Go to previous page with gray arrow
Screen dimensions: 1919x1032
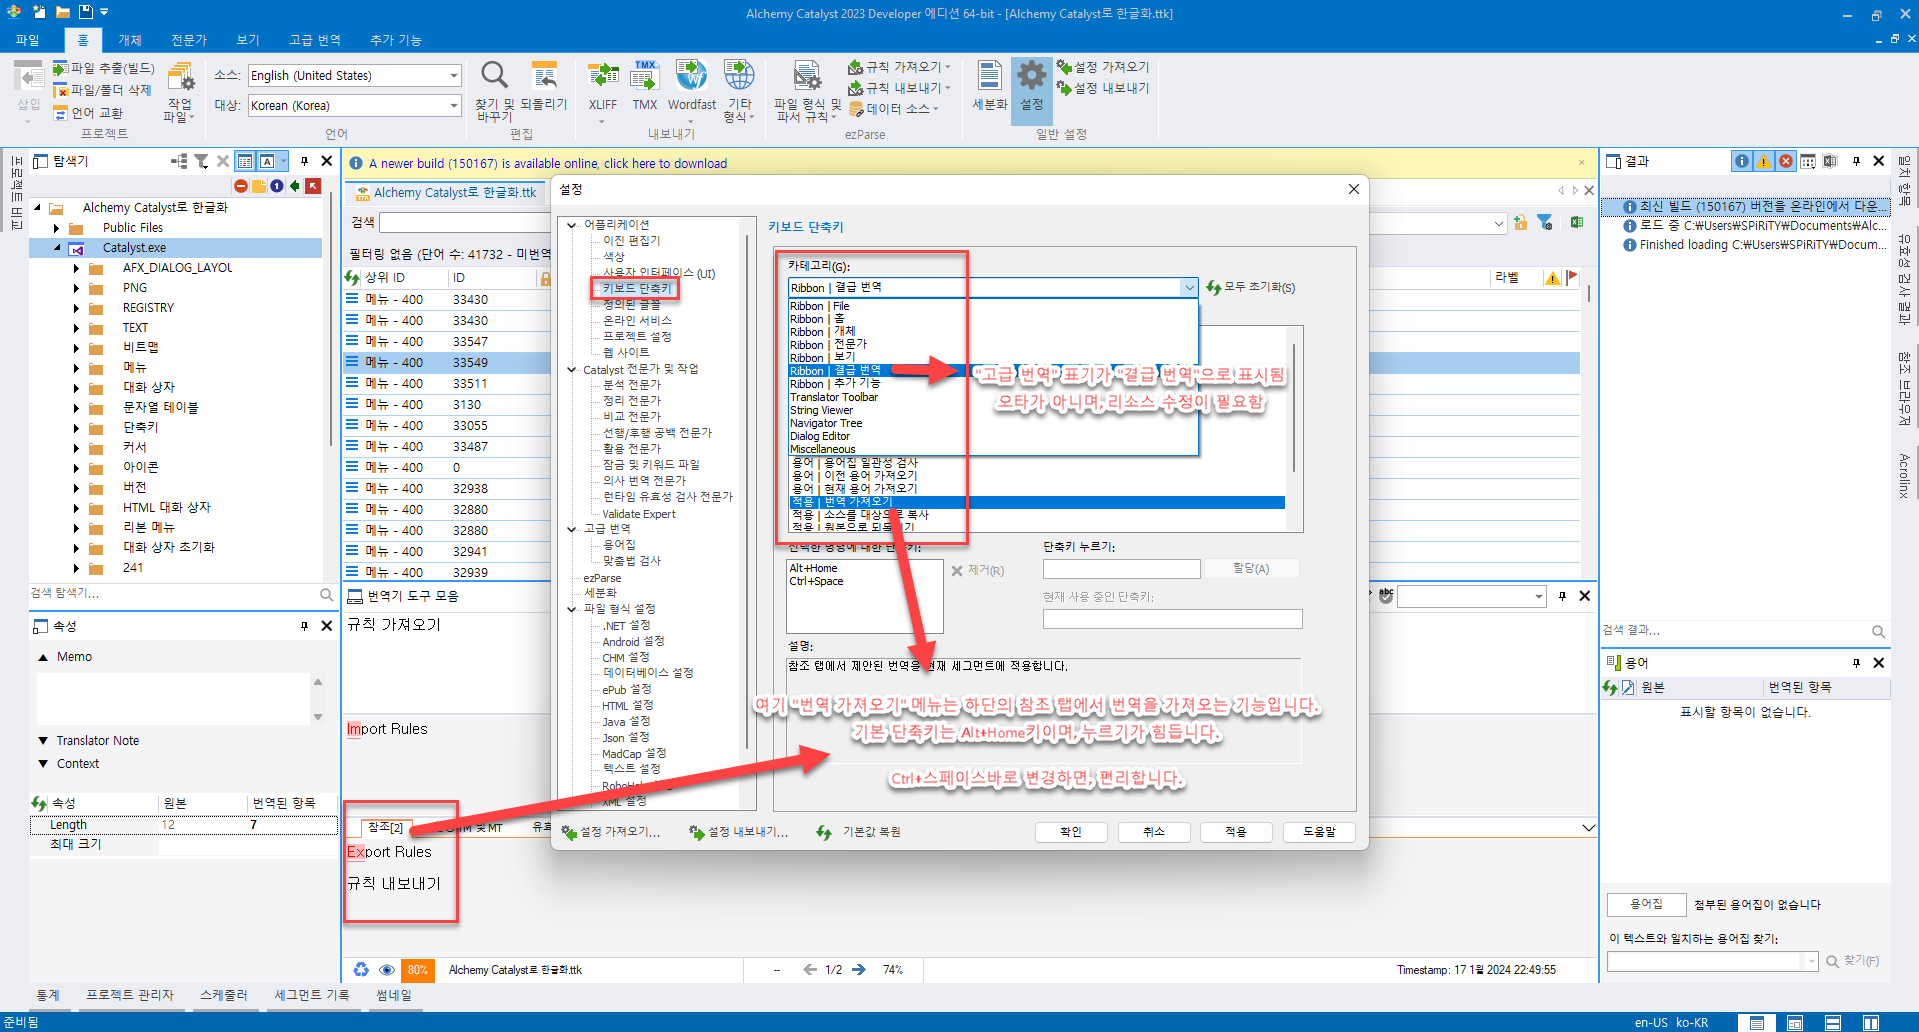810,969
